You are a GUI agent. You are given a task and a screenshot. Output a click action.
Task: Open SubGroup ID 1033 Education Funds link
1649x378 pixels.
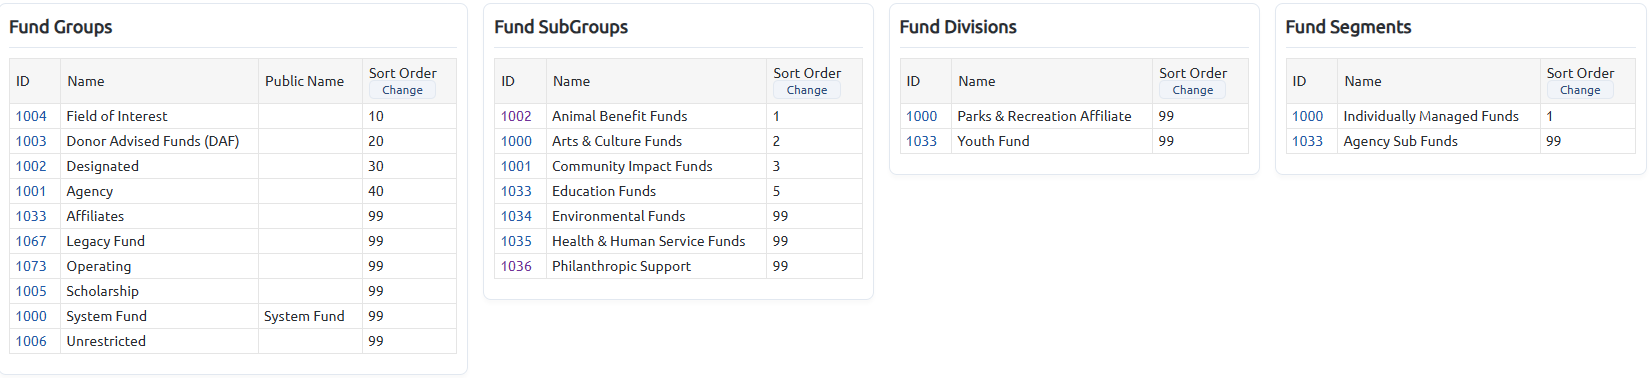pyautogui.click(x=516, y=191)
